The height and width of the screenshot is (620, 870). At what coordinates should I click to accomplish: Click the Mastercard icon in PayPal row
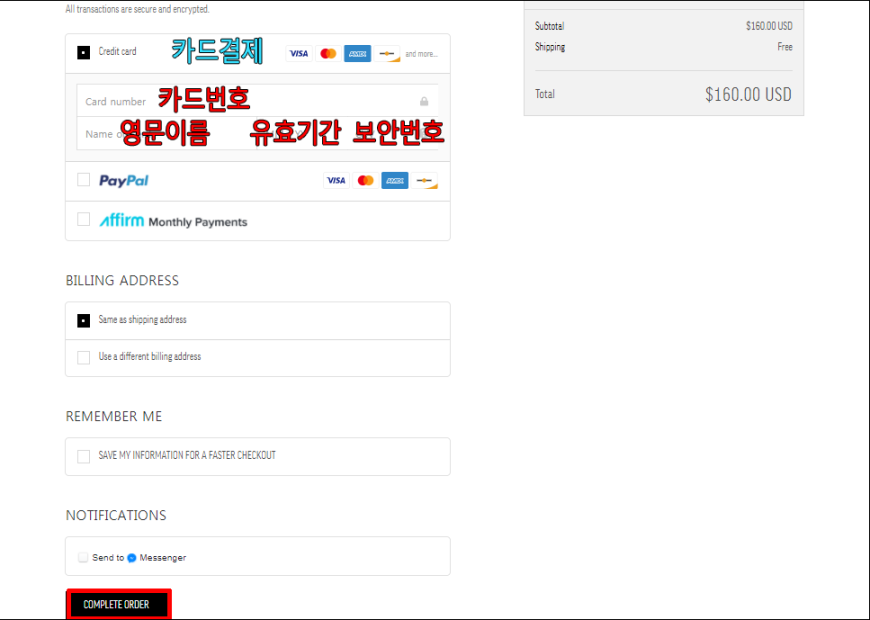click(366, 180)
